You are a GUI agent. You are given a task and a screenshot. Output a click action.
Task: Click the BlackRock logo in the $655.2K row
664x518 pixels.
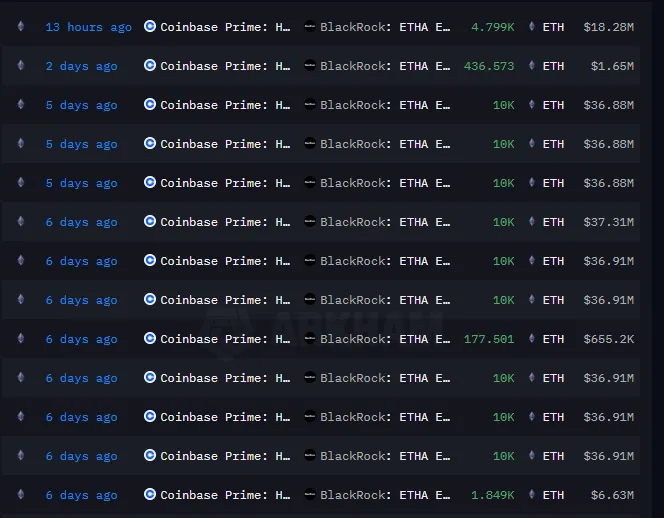pos(310,339)
